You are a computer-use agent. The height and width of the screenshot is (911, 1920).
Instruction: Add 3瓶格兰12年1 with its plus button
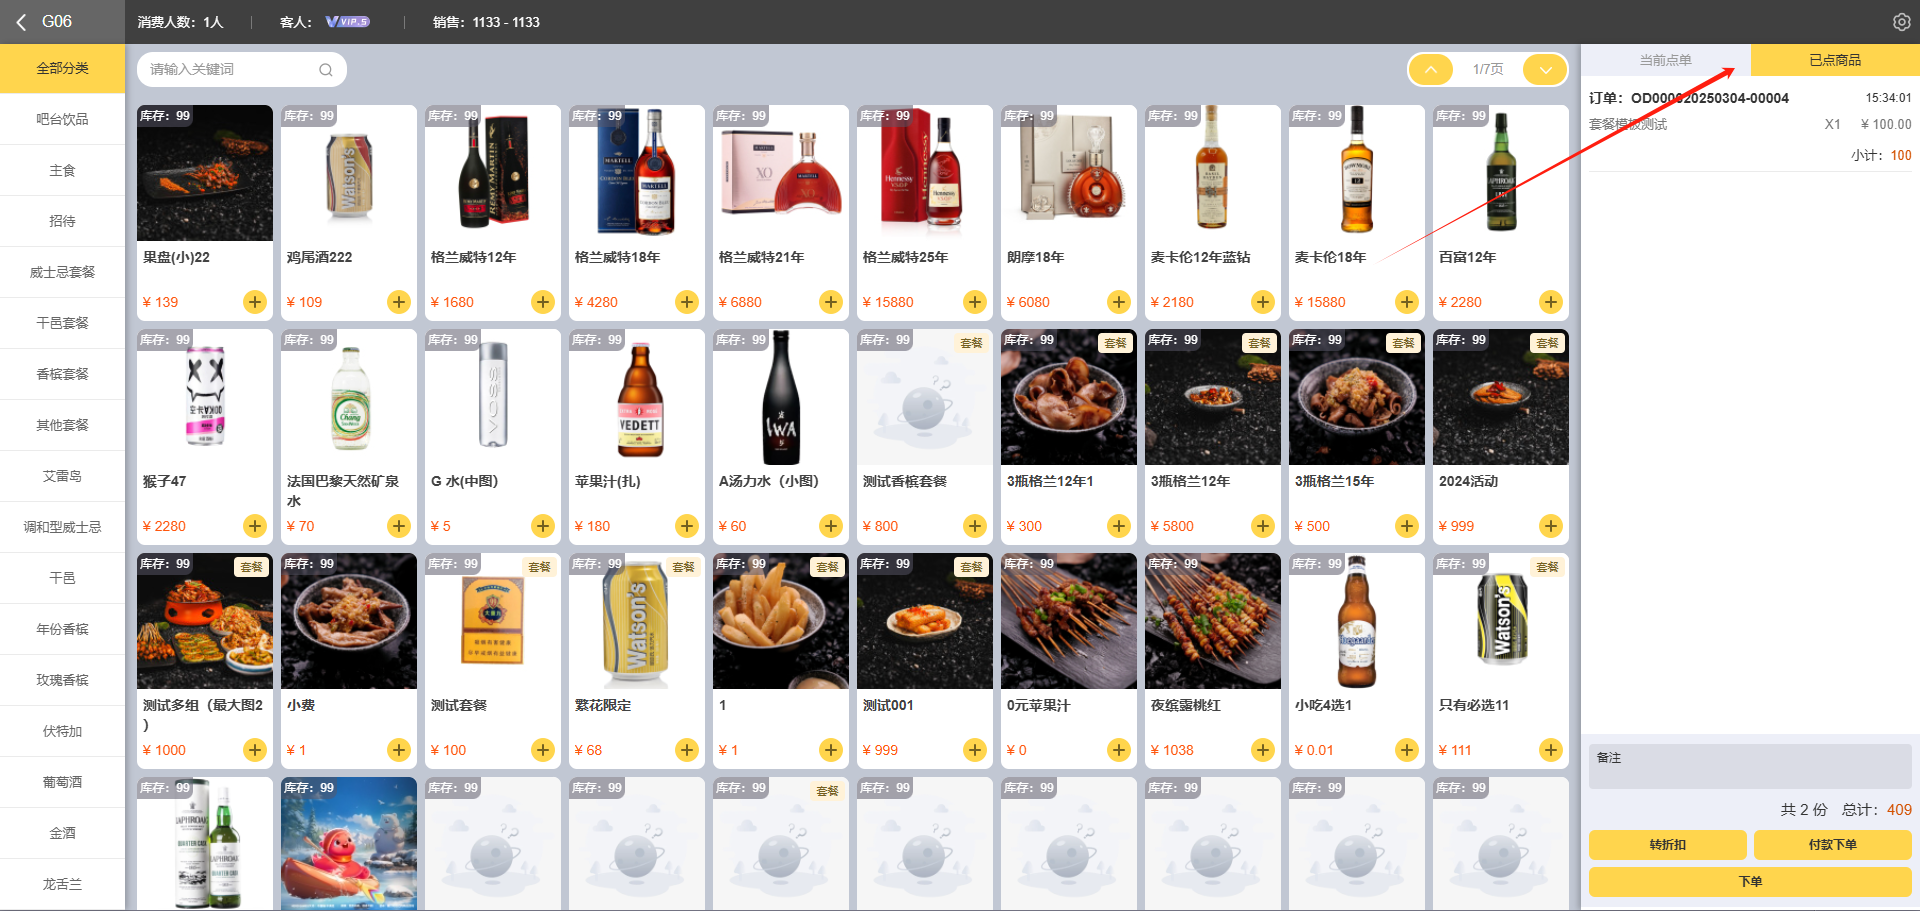coord(1119,526)
